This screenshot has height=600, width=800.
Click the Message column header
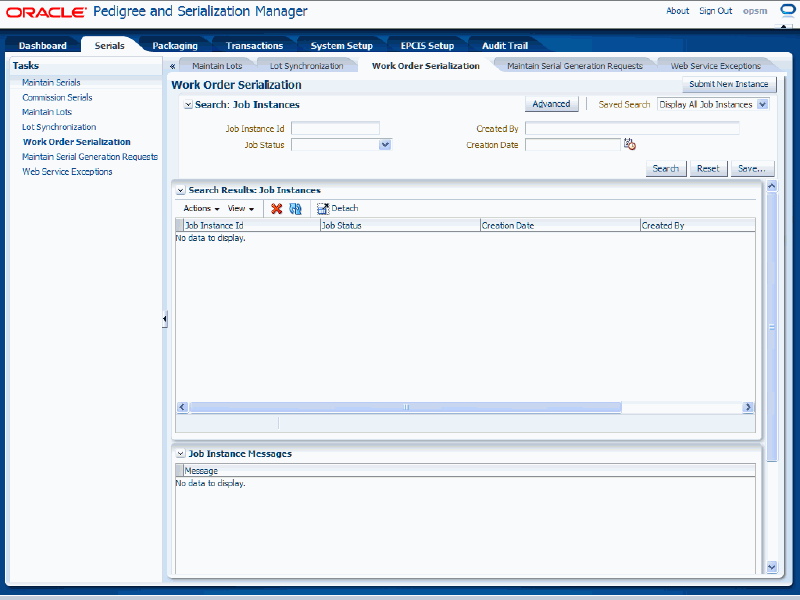[x=469, y=470]
